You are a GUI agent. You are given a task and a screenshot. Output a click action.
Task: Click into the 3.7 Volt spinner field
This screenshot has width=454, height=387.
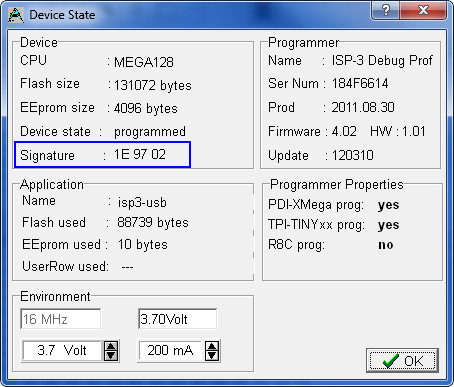(x=62, y=351)
